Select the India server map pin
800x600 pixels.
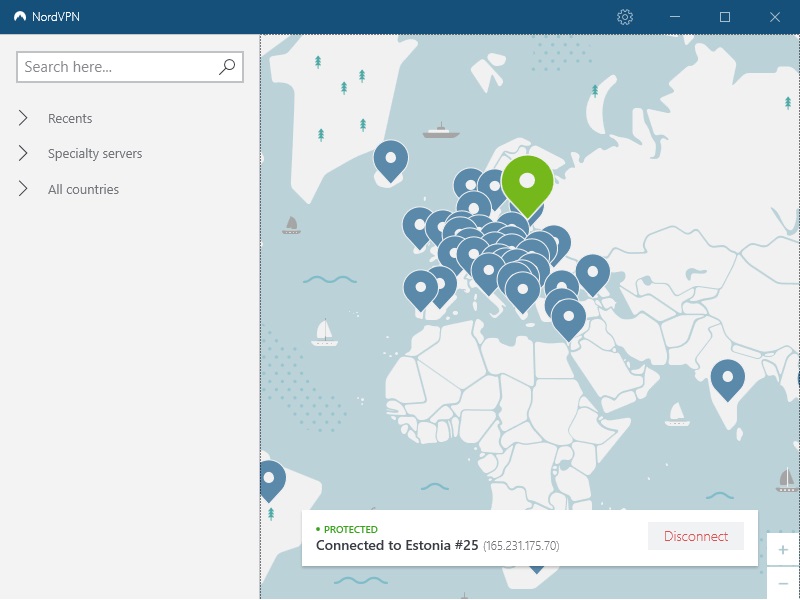tap(728, 380)
